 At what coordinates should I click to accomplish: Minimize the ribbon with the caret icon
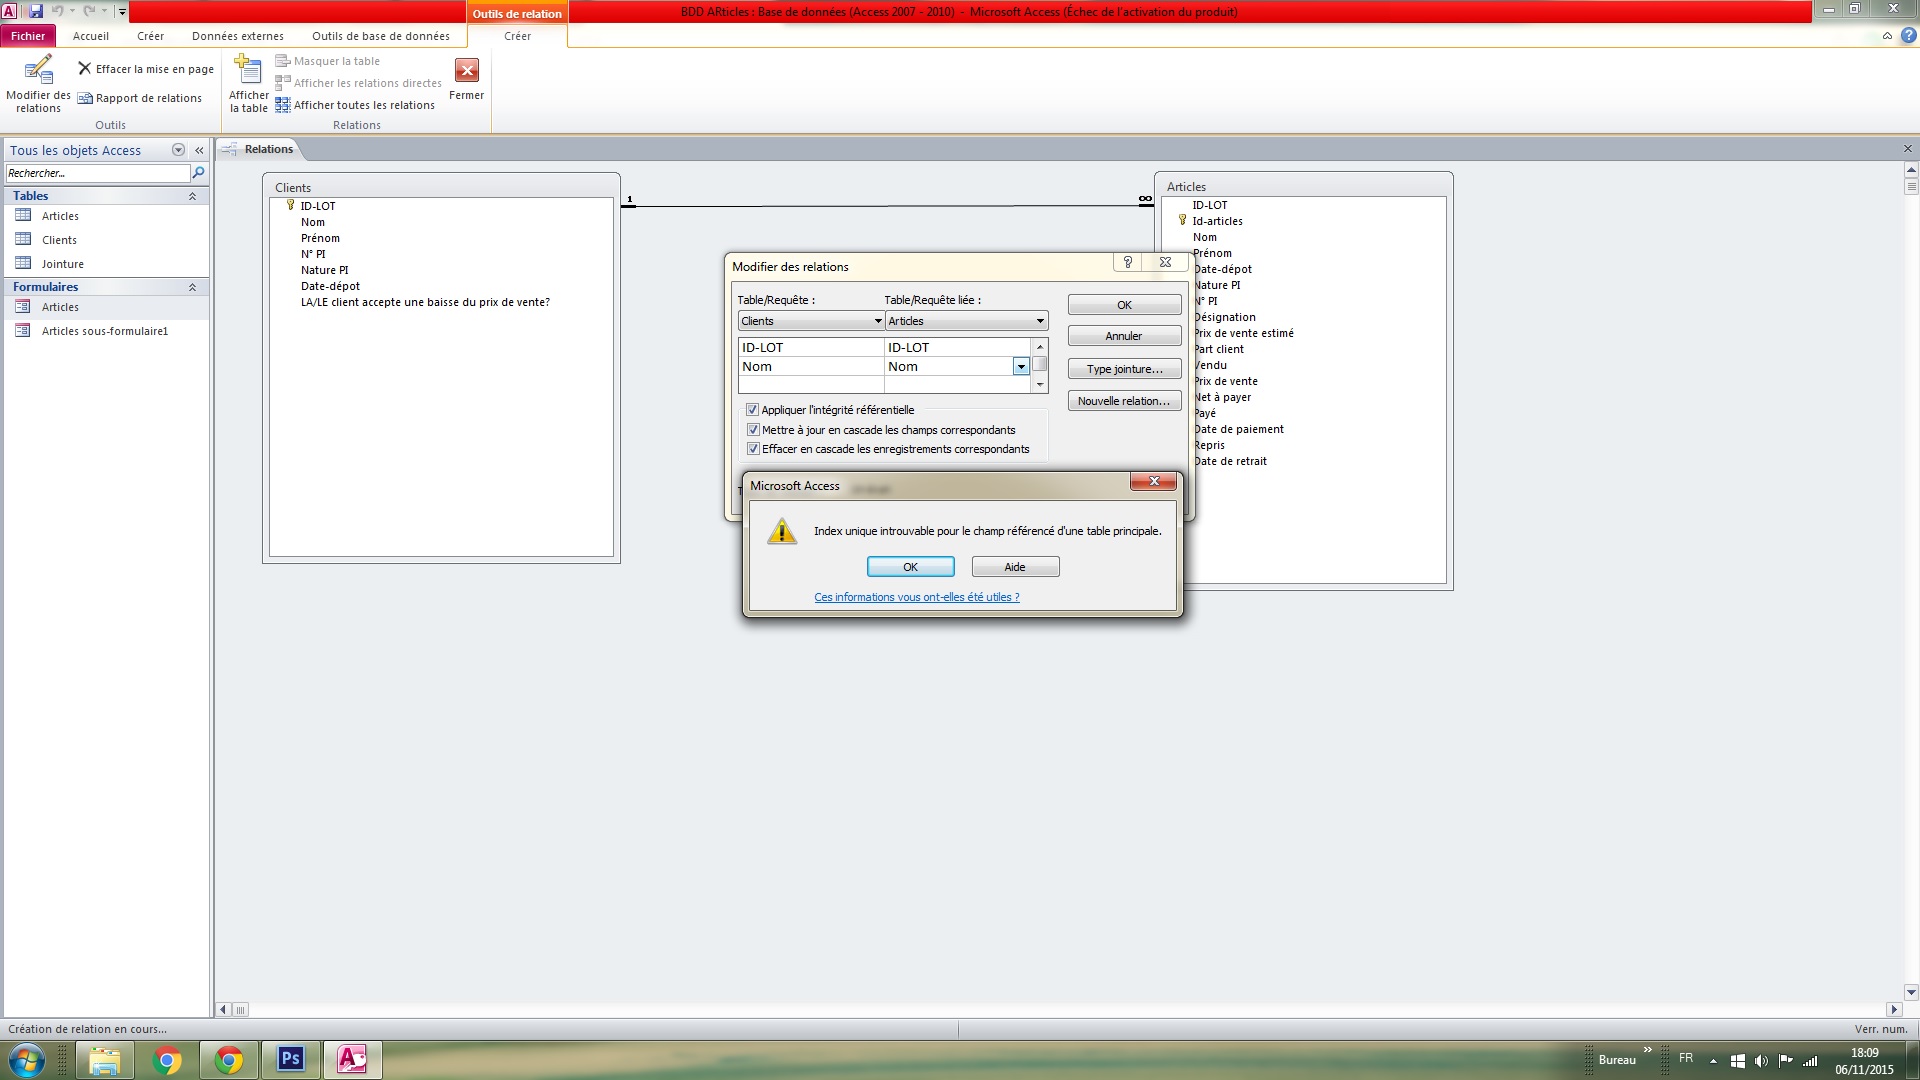[1887, 36]
